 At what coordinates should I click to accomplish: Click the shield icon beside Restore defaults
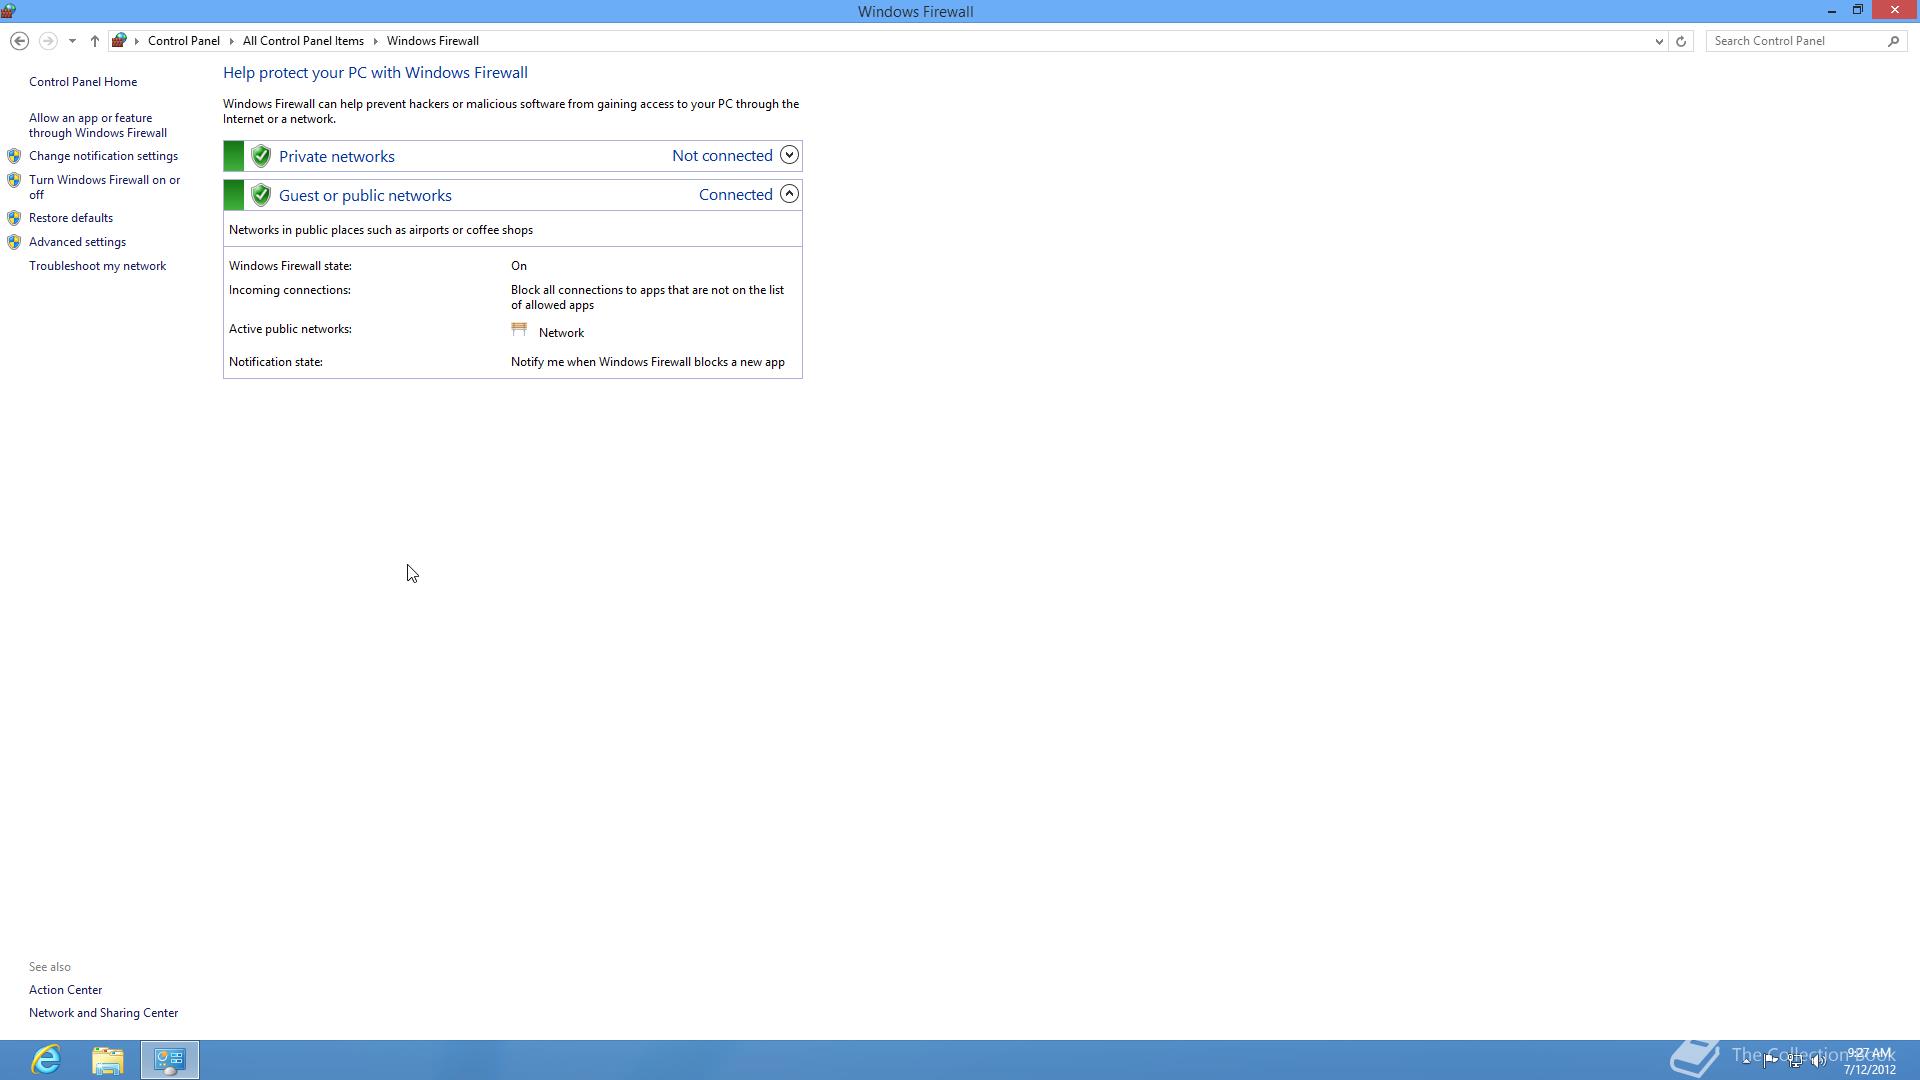click(x=14, y=218)
